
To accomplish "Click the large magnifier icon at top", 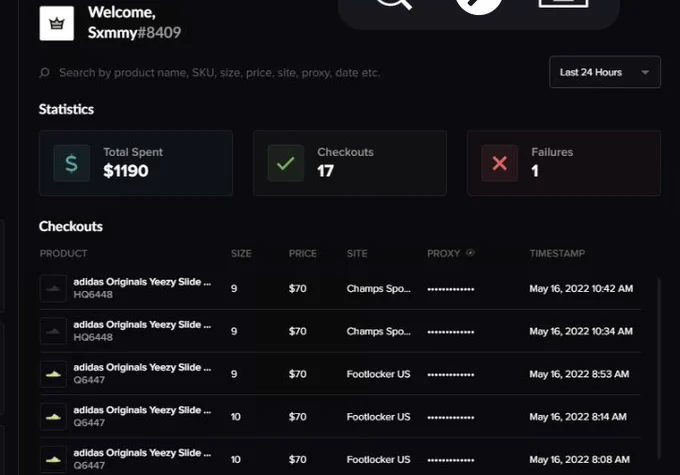I will point(394,3).
